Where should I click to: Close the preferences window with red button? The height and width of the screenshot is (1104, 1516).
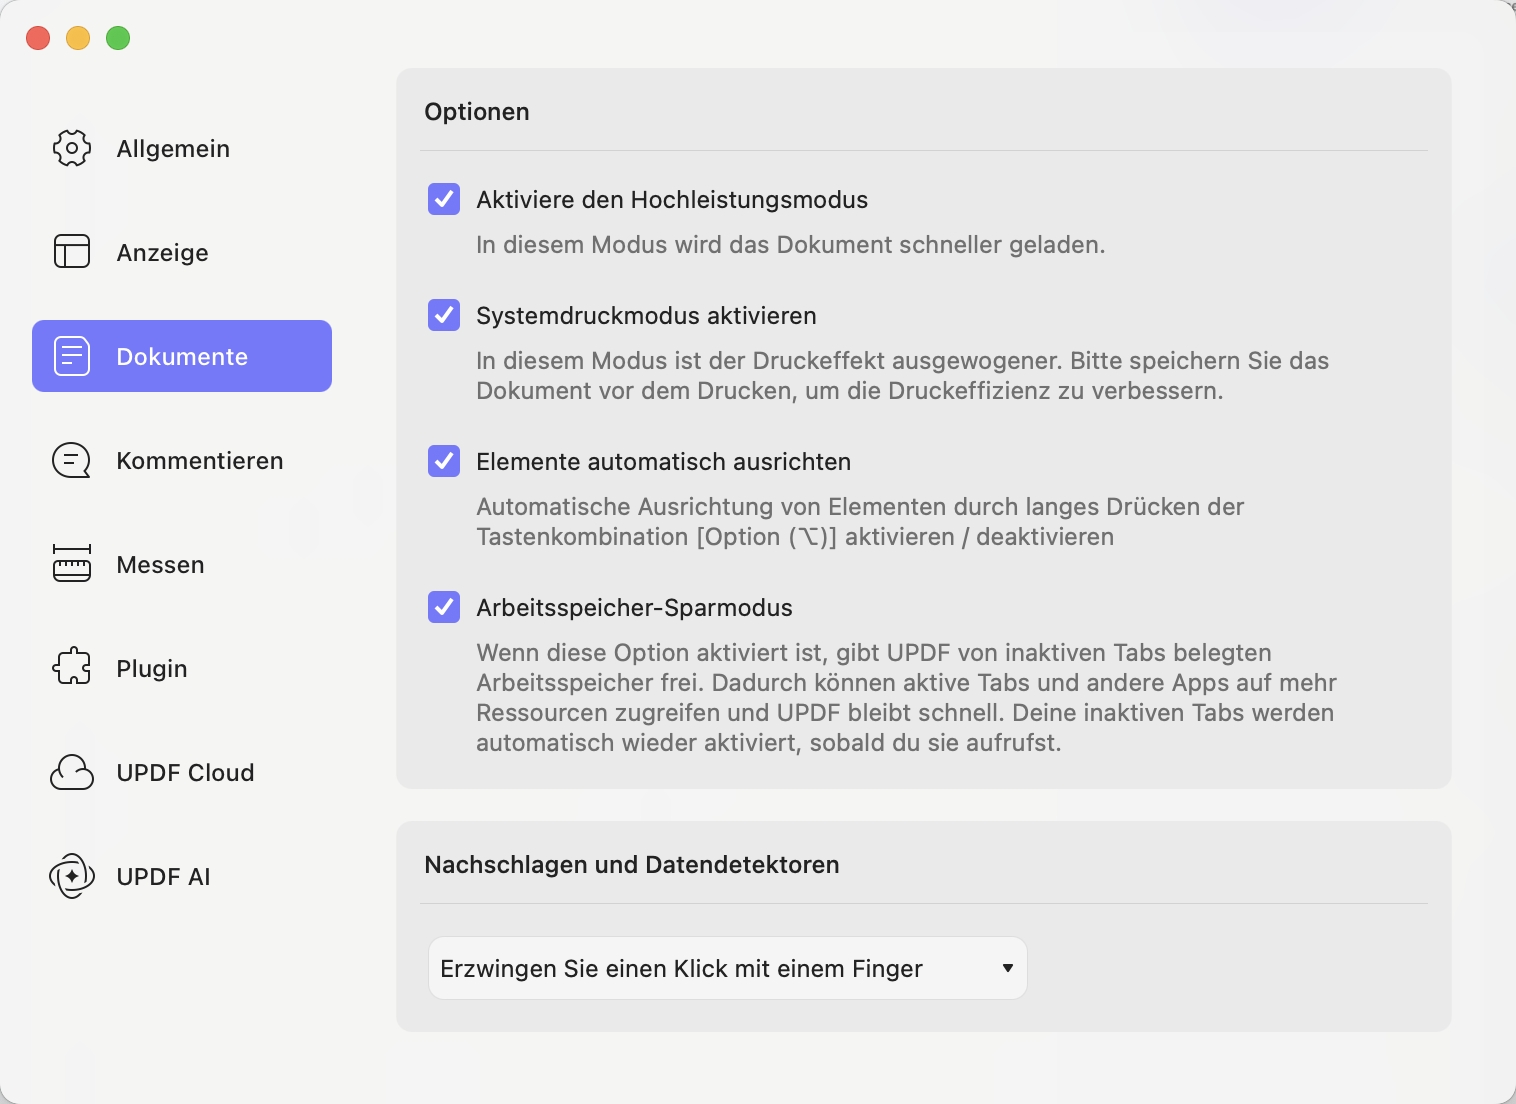38,38
